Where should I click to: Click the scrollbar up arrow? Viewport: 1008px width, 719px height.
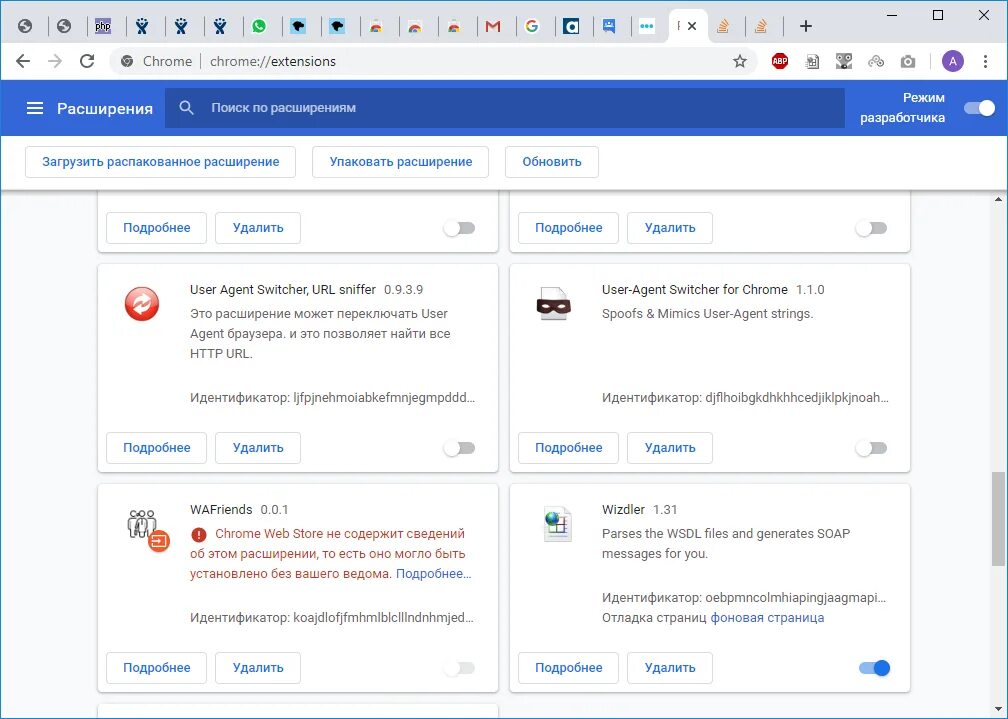998,199
